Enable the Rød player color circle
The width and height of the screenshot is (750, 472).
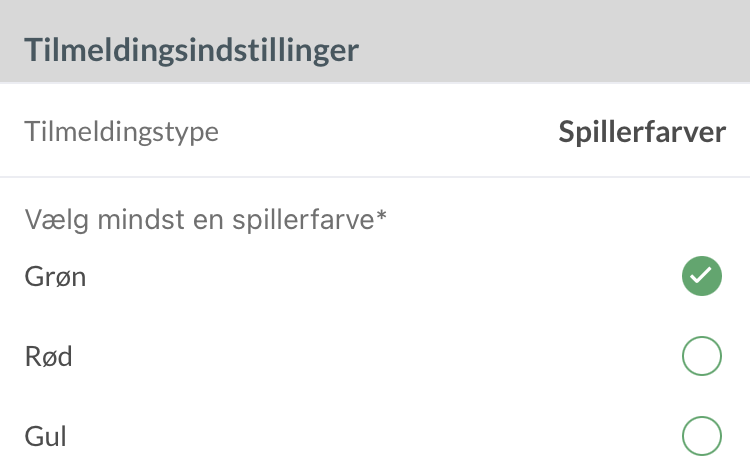coord(702,356)
